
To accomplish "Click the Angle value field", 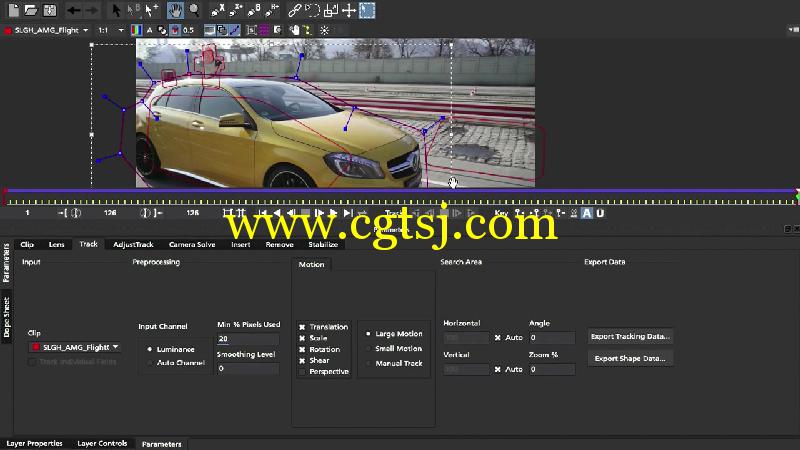I will pyautogui.click(x=552, y=338).
